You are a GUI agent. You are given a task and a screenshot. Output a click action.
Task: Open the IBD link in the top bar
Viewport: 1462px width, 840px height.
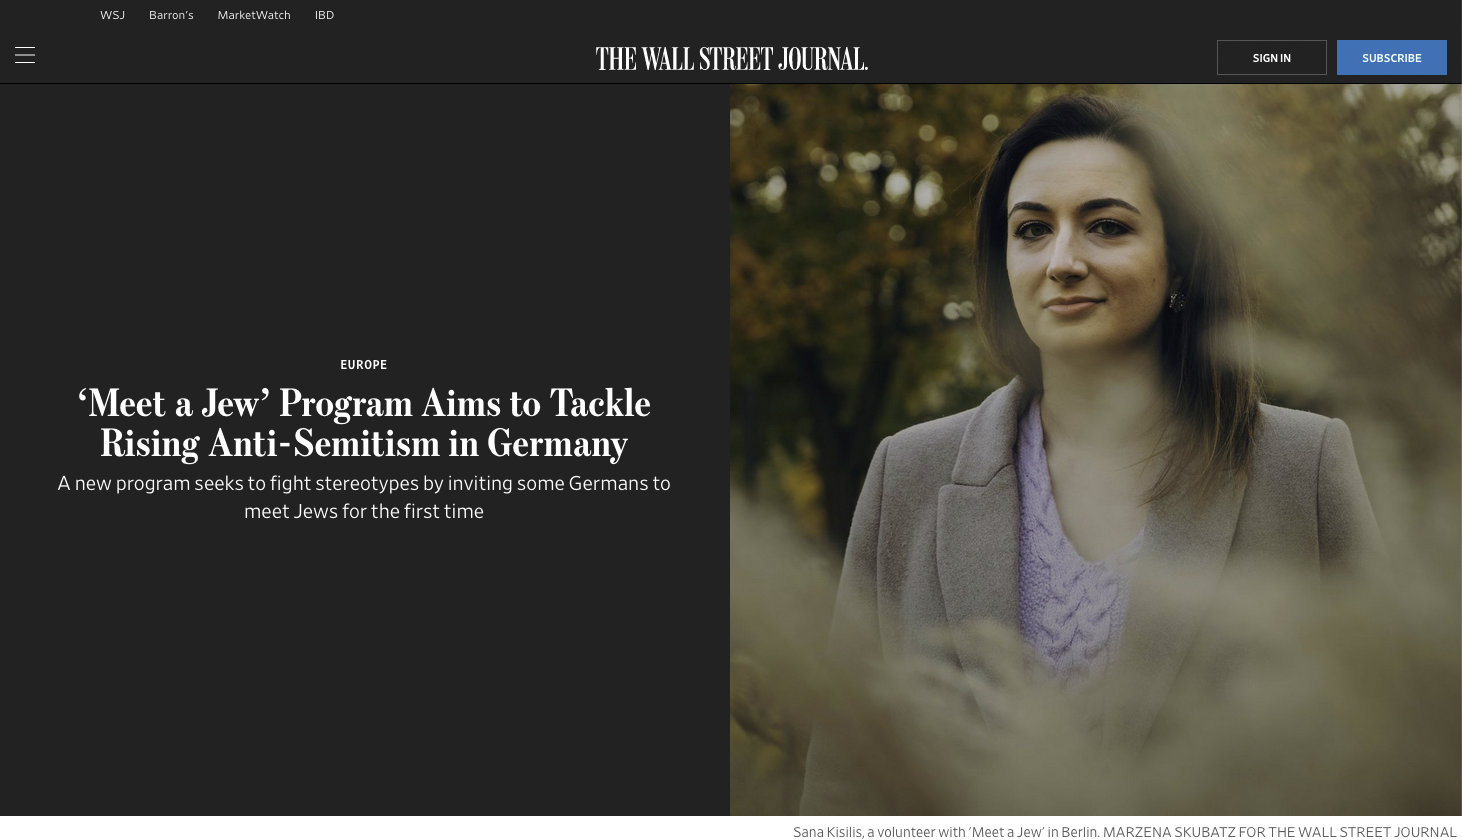click(324, 15)
